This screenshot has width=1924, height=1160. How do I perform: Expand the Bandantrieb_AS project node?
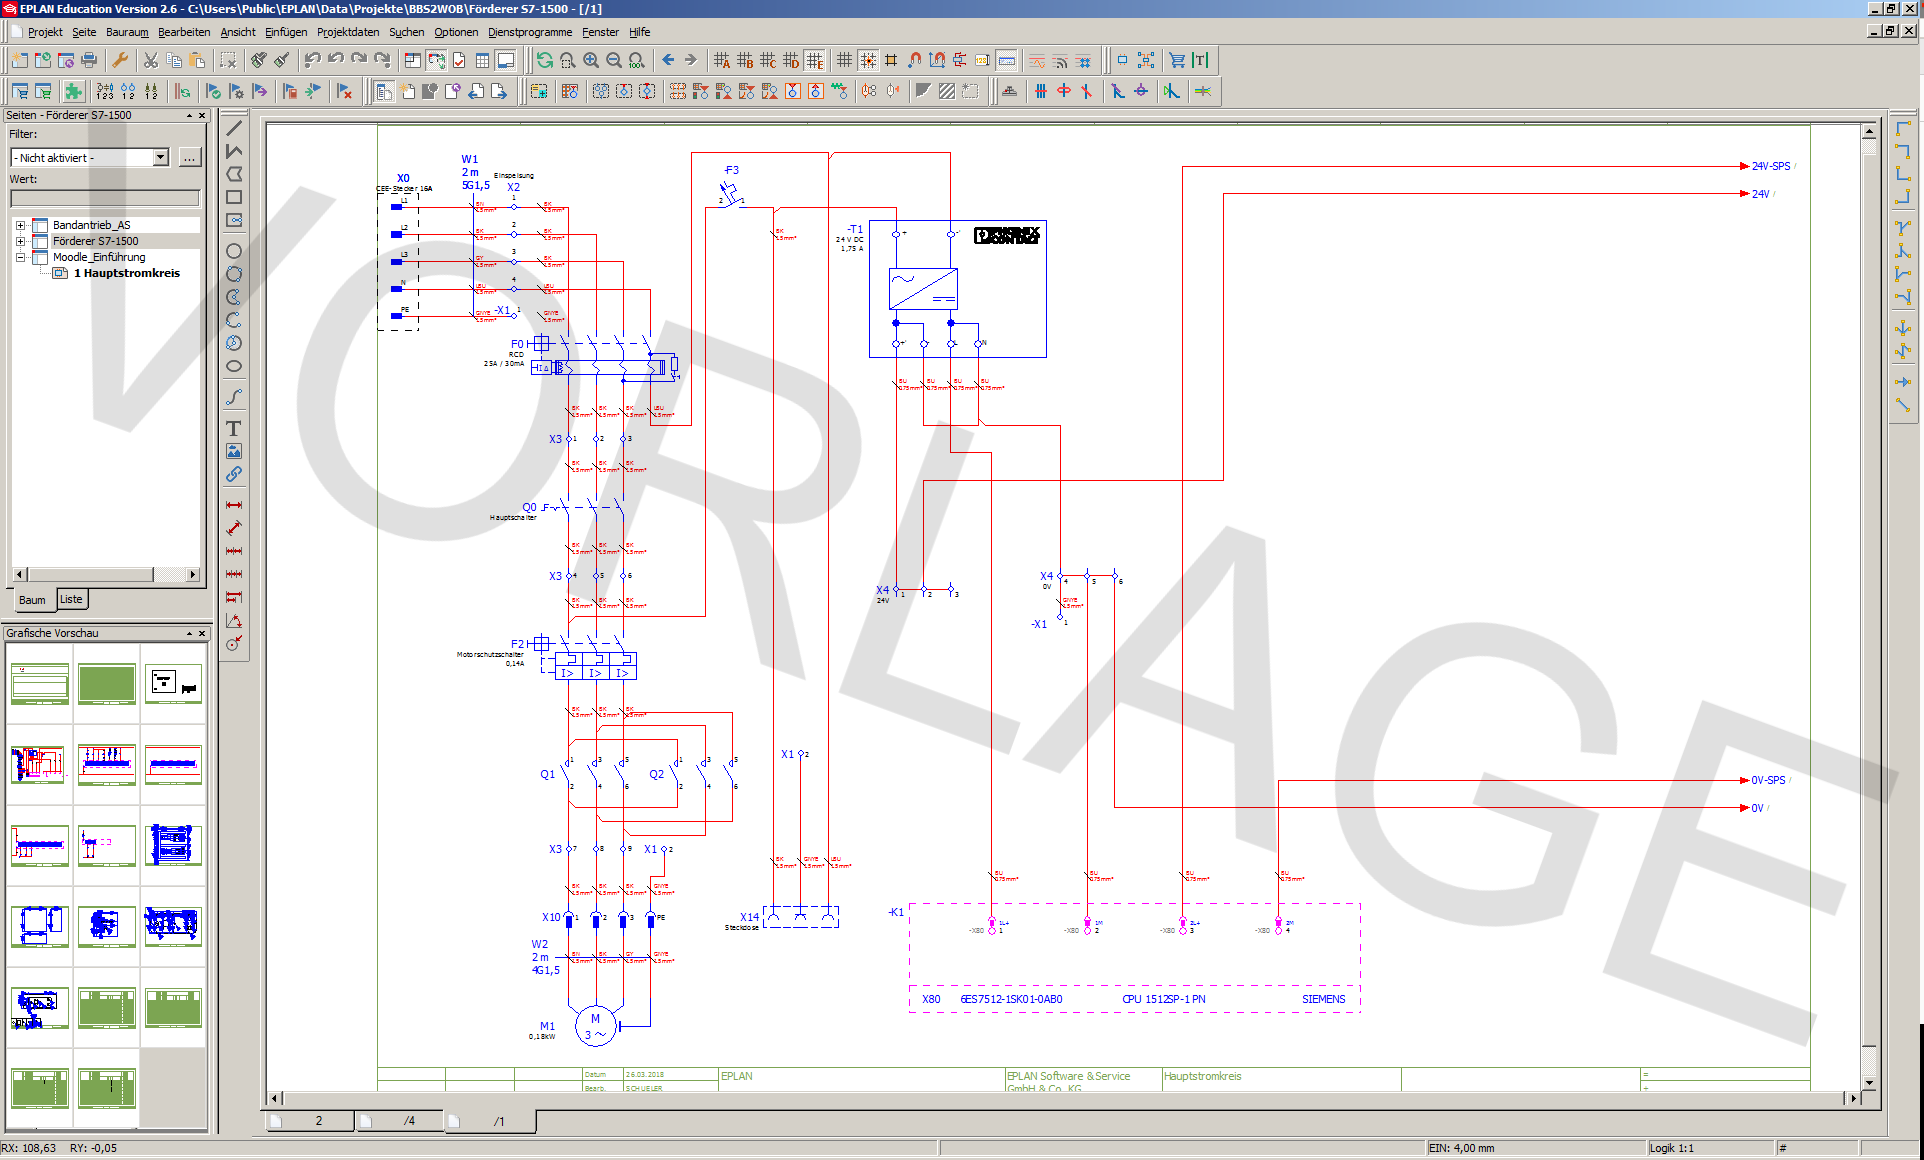[20, 225]
